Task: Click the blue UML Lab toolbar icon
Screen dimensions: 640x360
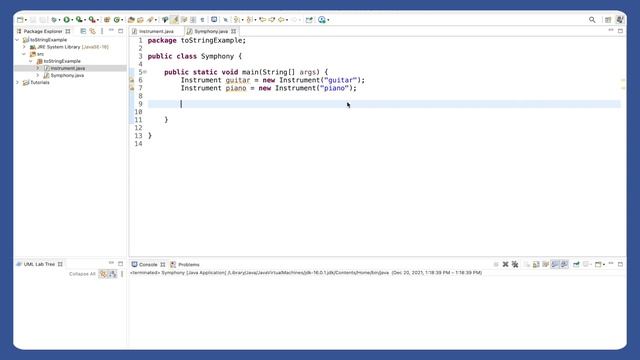Action: pyautogui.click(x=322, y=20)
